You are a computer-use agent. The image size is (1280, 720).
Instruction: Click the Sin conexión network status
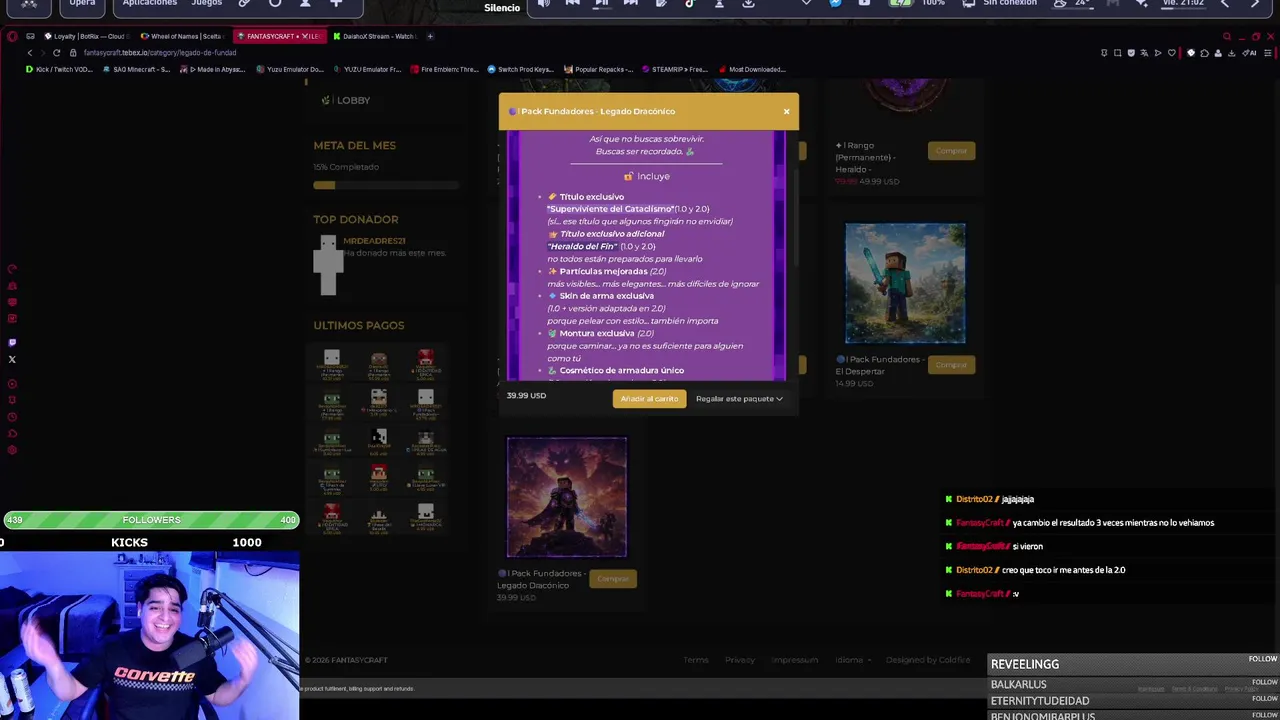point(1010,3)
